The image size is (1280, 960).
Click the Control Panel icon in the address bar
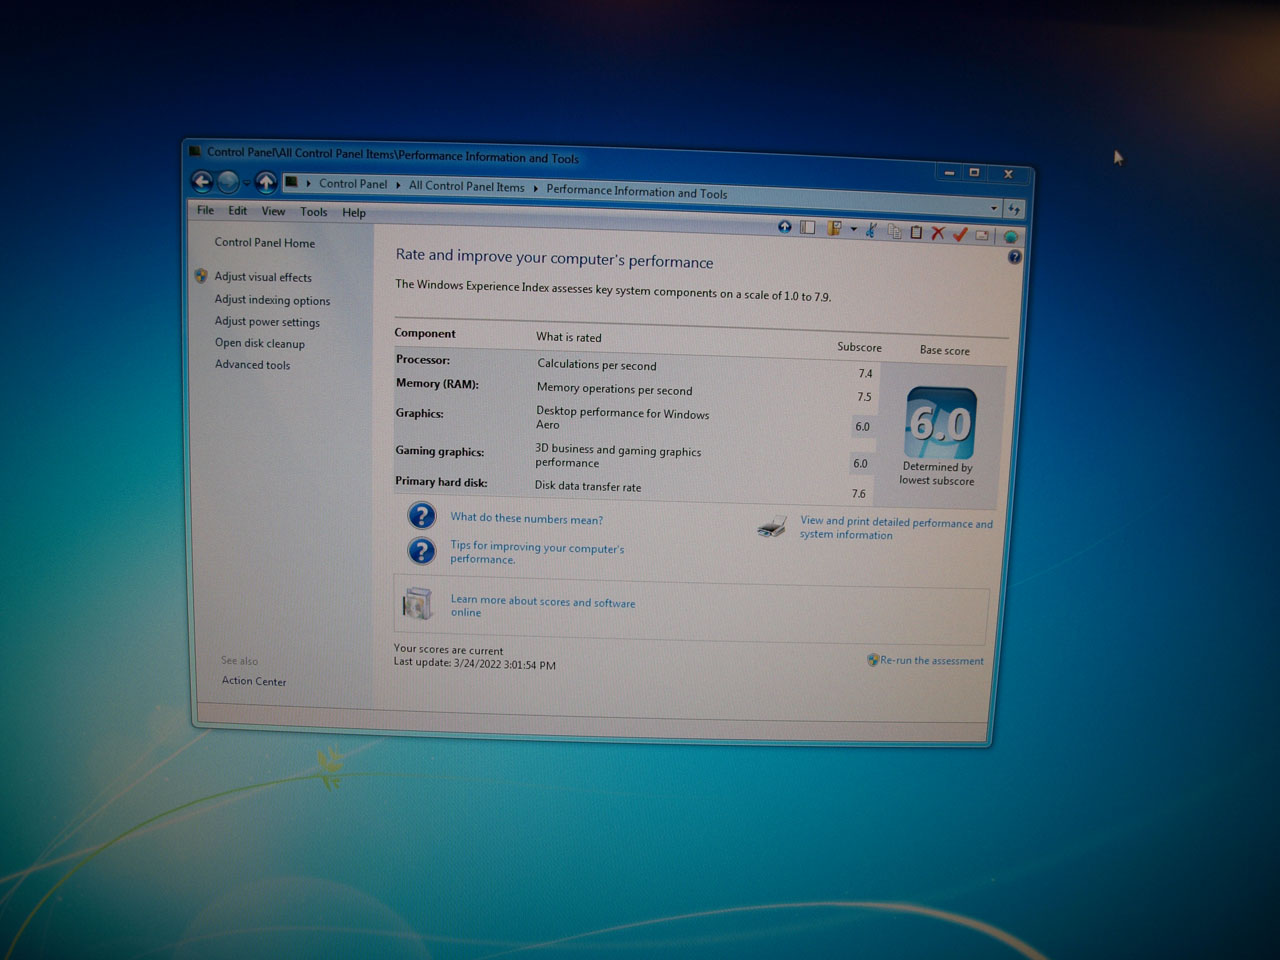[x=291, y=182]
